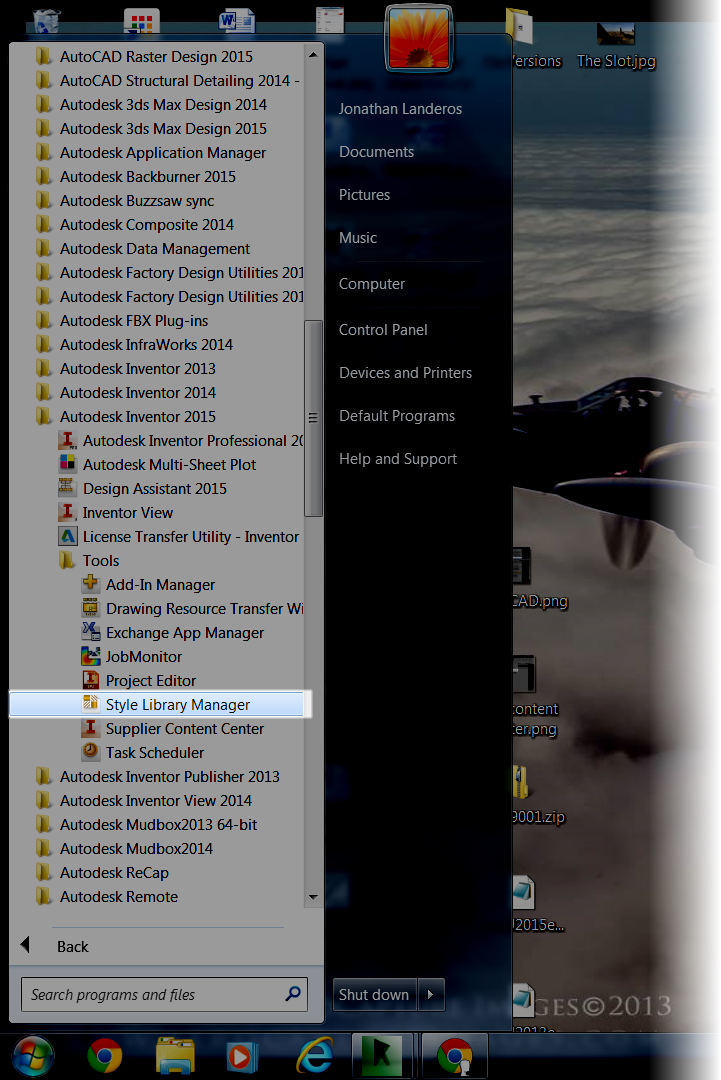Viewport: 721px width, 1080px height.
Task: Open Music library link
Action: tap(358, 238)
